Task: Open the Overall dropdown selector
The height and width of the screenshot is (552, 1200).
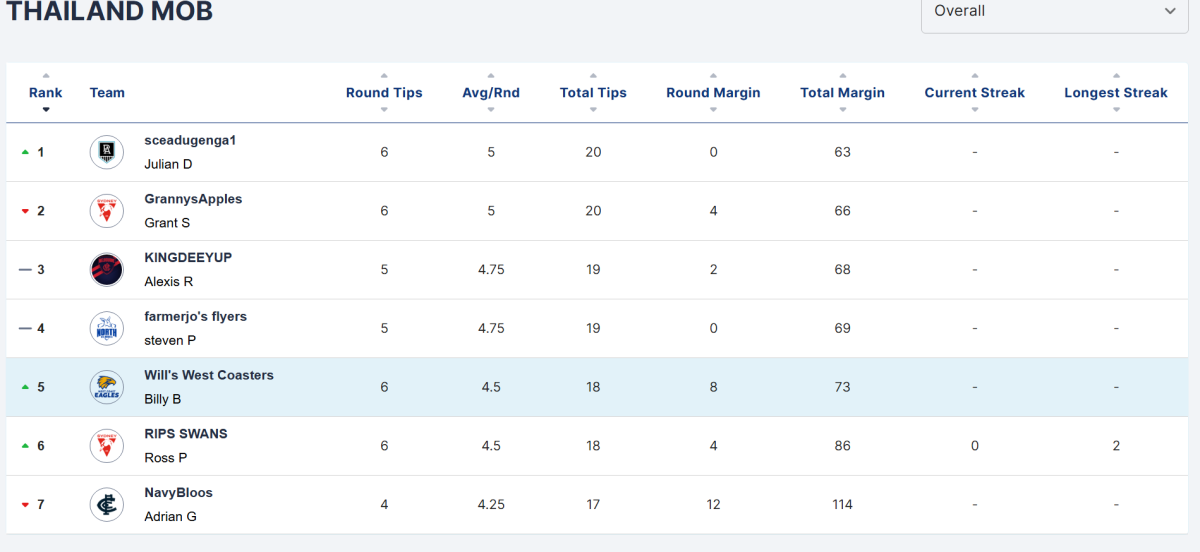Action: [x=1054, y=11]
